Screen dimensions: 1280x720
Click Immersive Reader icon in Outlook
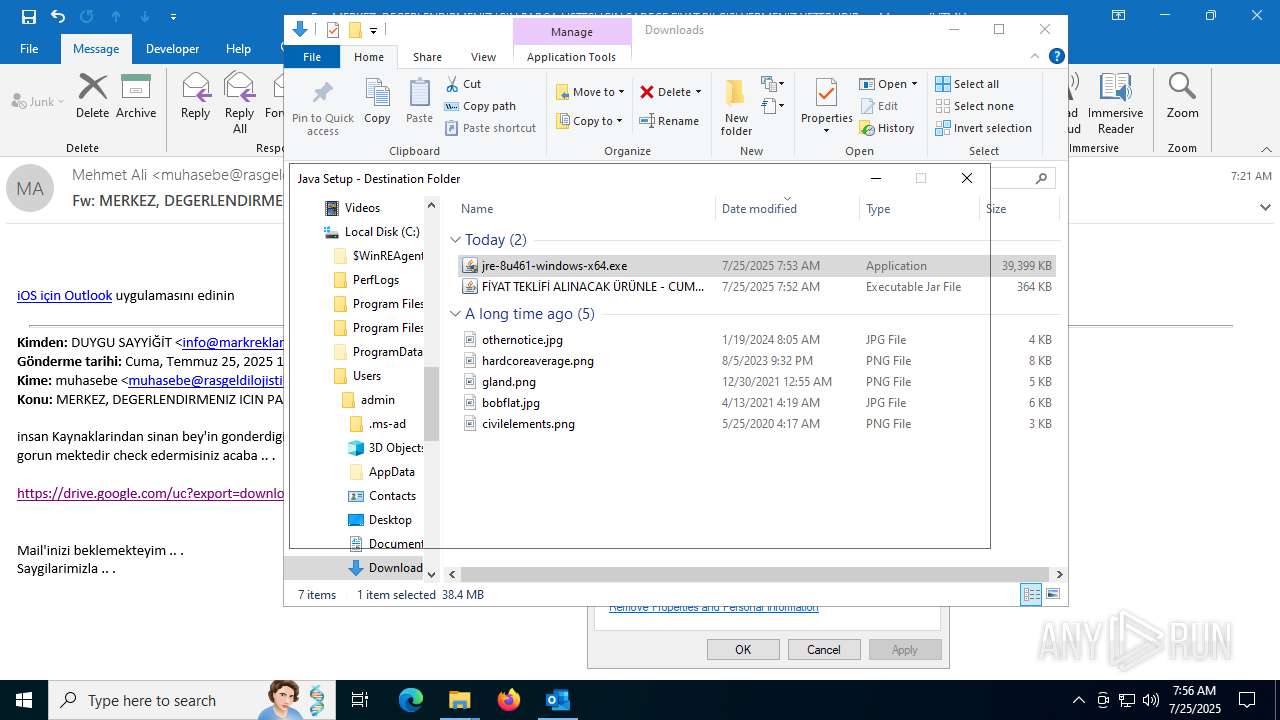point(1115,87)
